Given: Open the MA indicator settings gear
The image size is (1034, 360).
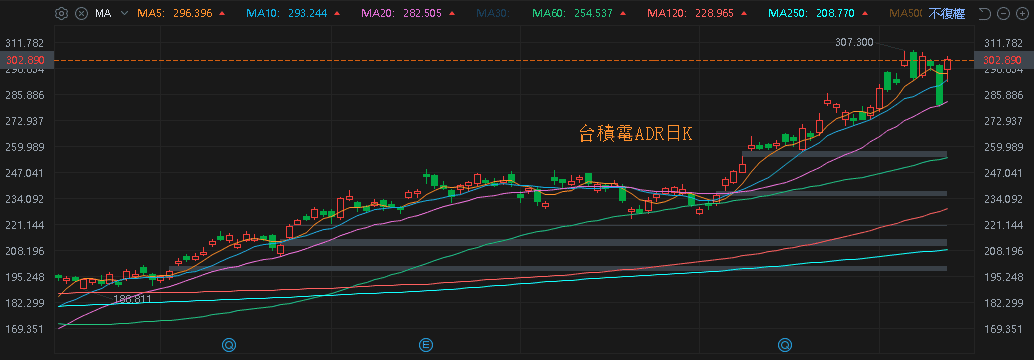Looking at the screenshot, I should pyautogui.click(x=61, y=13).
